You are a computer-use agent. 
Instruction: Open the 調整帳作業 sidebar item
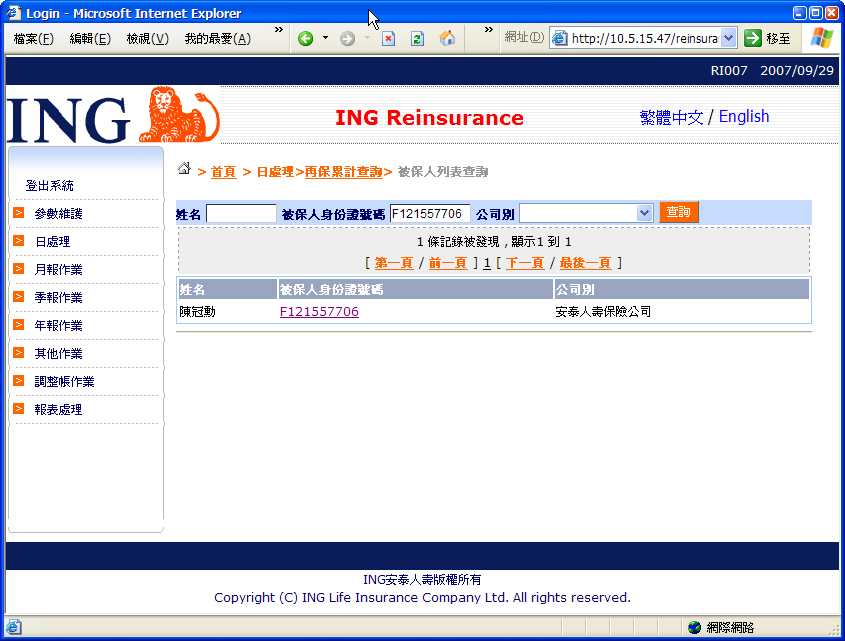[x=64, y=382]
